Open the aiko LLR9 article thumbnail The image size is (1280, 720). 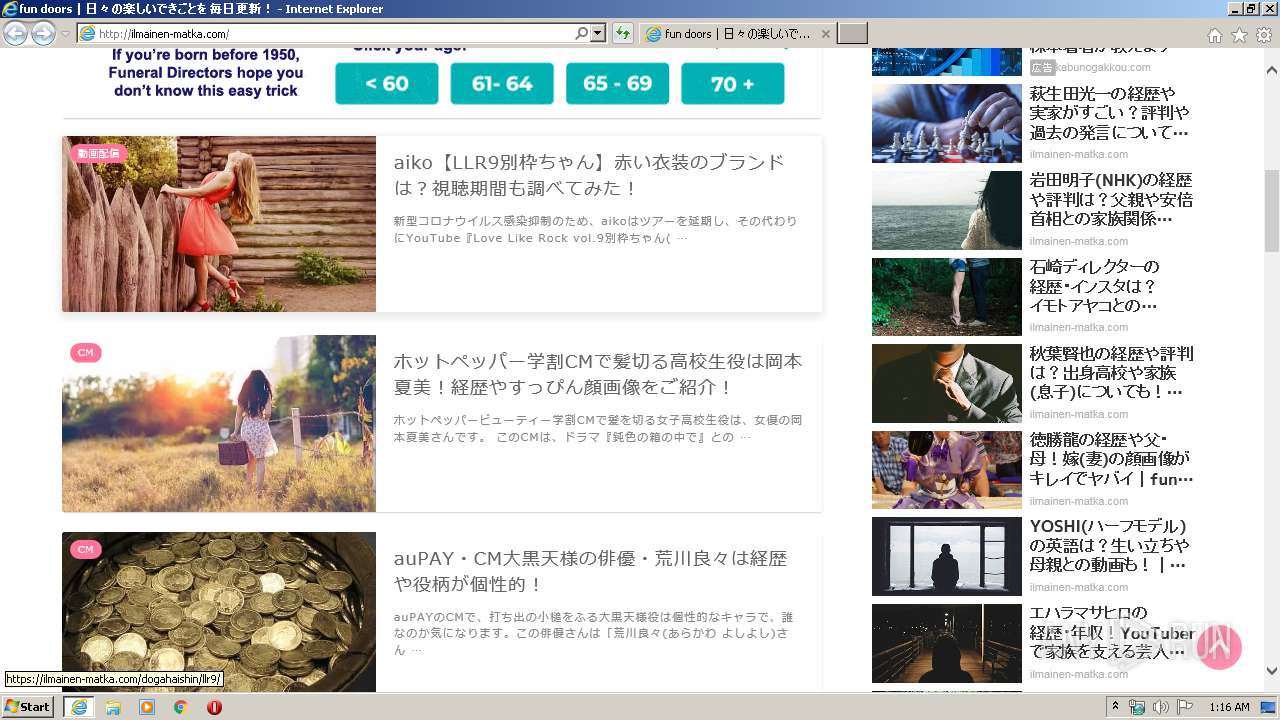(x=219, y=224)
